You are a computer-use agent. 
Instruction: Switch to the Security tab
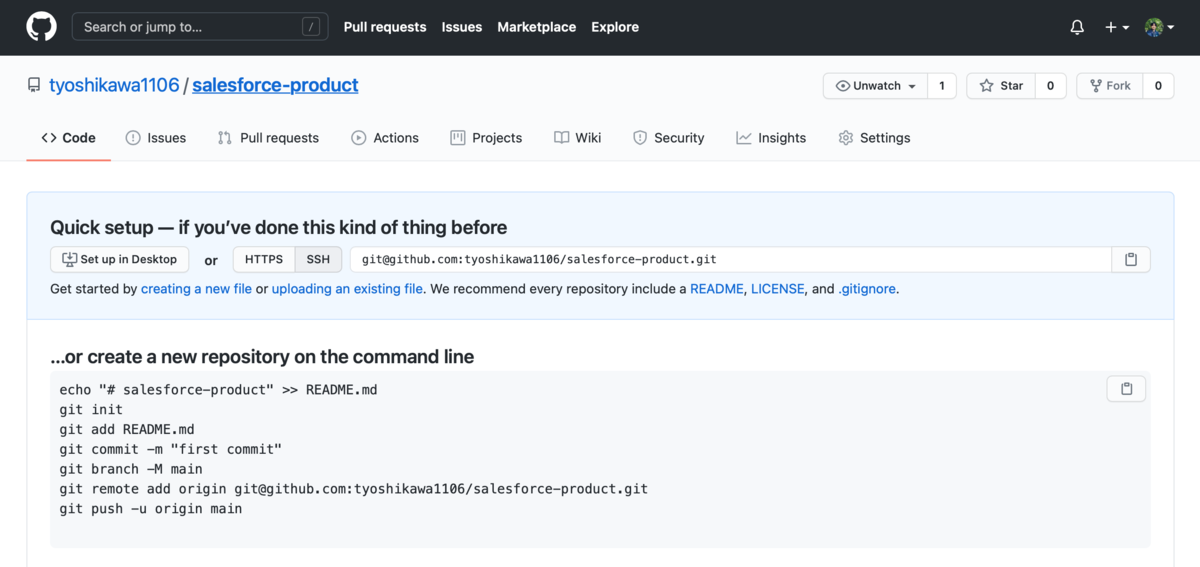point(669,138)
